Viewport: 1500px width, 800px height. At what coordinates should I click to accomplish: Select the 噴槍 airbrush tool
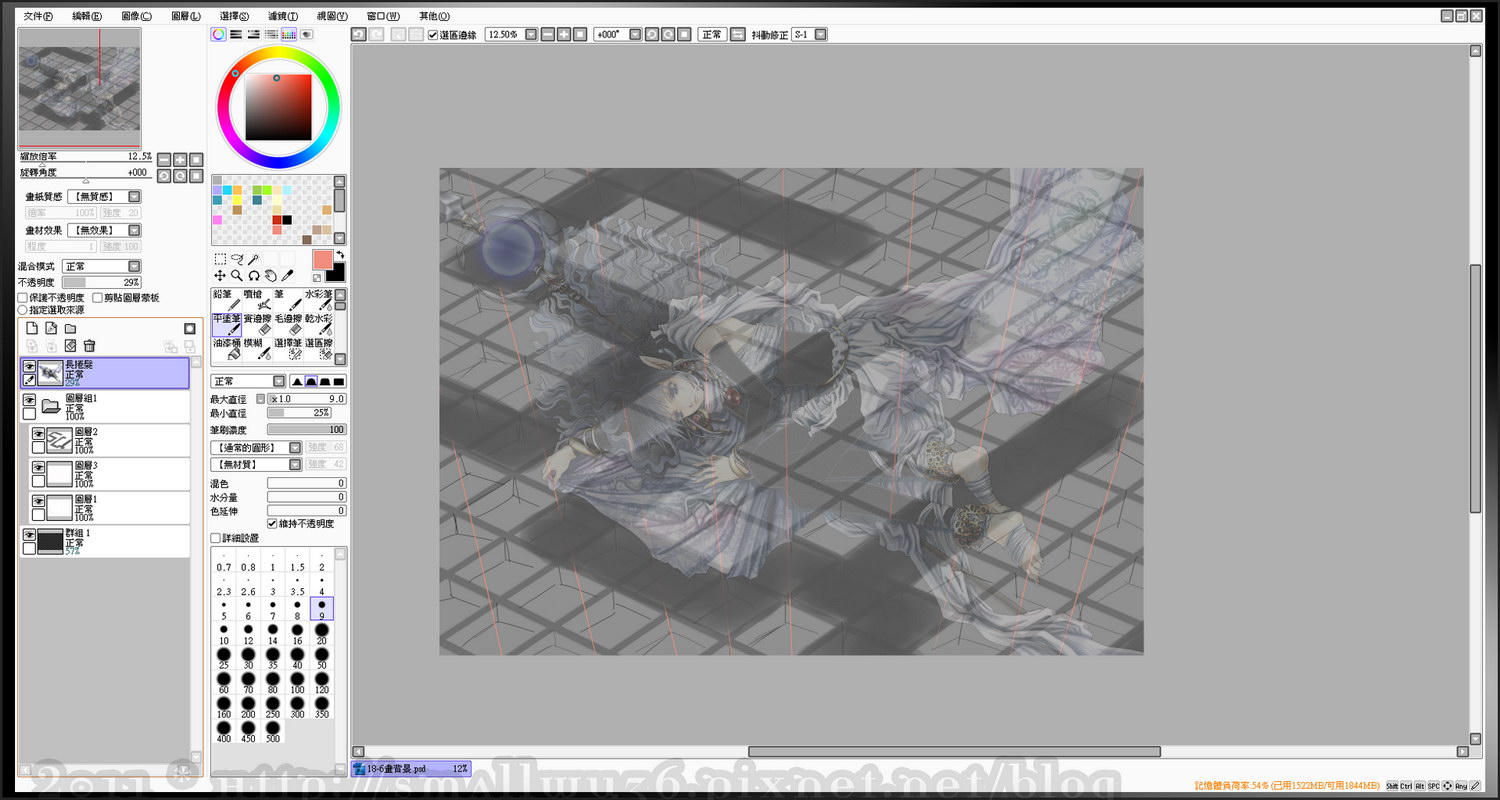point(256,300)
